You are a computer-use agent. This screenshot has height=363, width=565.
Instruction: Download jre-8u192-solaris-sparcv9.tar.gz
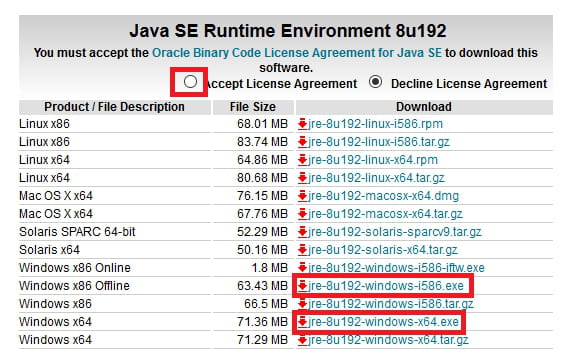pyautogui.click(x=395, y=232)
